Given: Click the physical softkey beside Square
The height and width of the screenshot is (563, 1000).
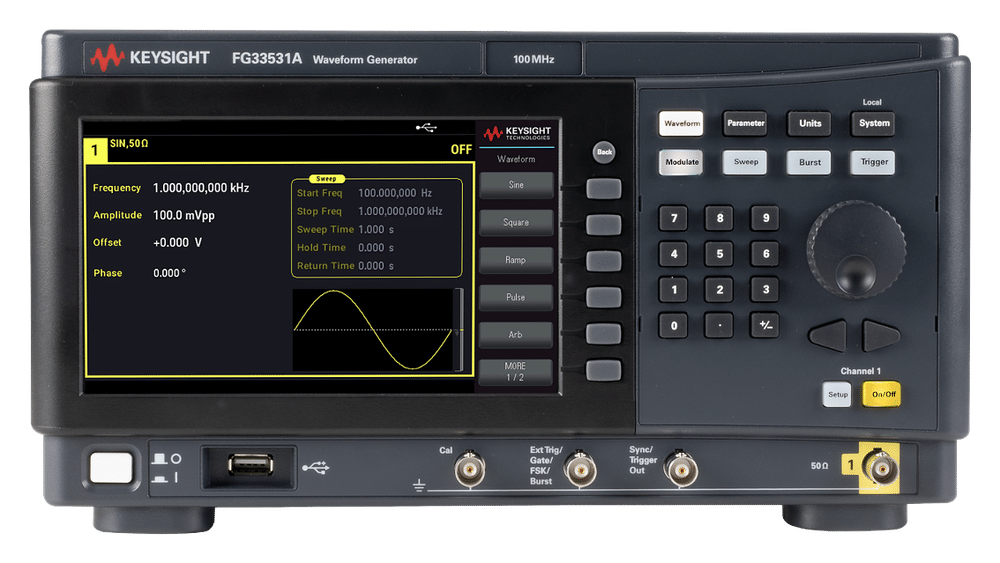Looking at the screenshot, I should 603,224.
